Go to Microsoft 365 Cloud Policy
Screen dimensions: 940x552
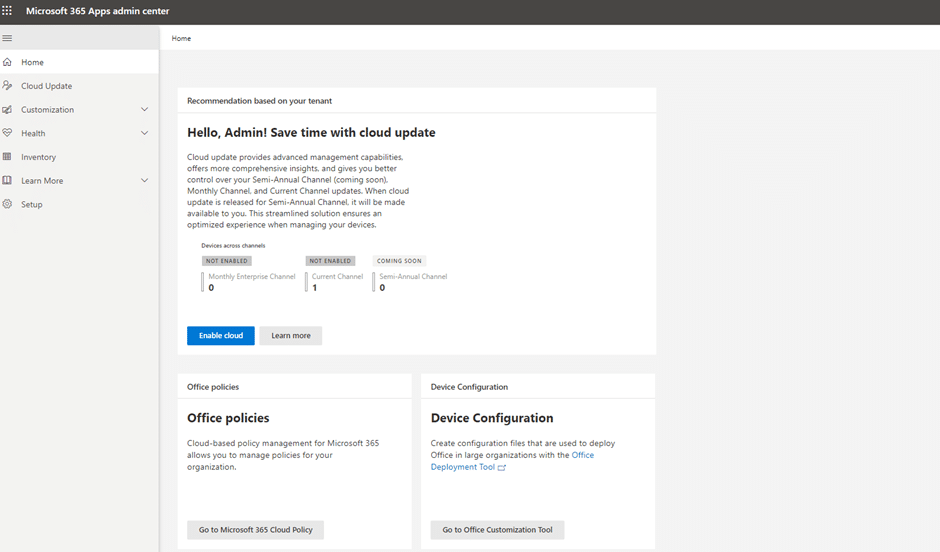click(255, 530)
